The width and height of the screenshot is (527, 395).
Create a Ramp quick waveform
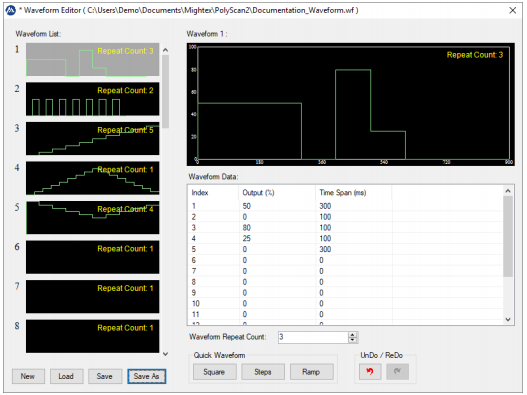[x=311, y=372]
